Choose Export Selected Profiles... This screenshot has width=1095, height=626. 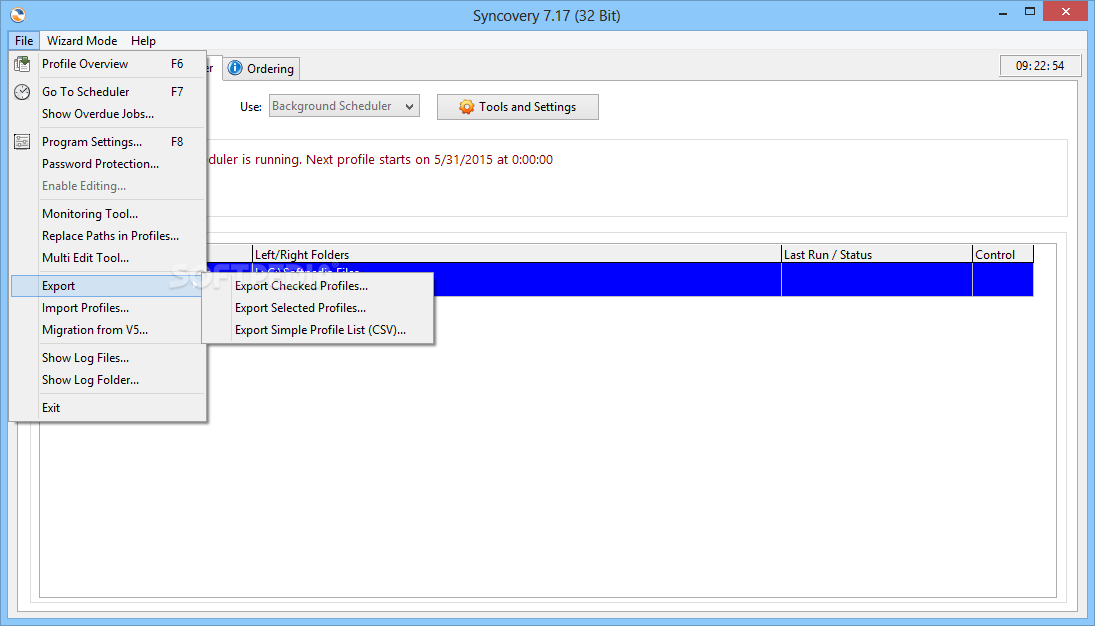tap(318, 307)
